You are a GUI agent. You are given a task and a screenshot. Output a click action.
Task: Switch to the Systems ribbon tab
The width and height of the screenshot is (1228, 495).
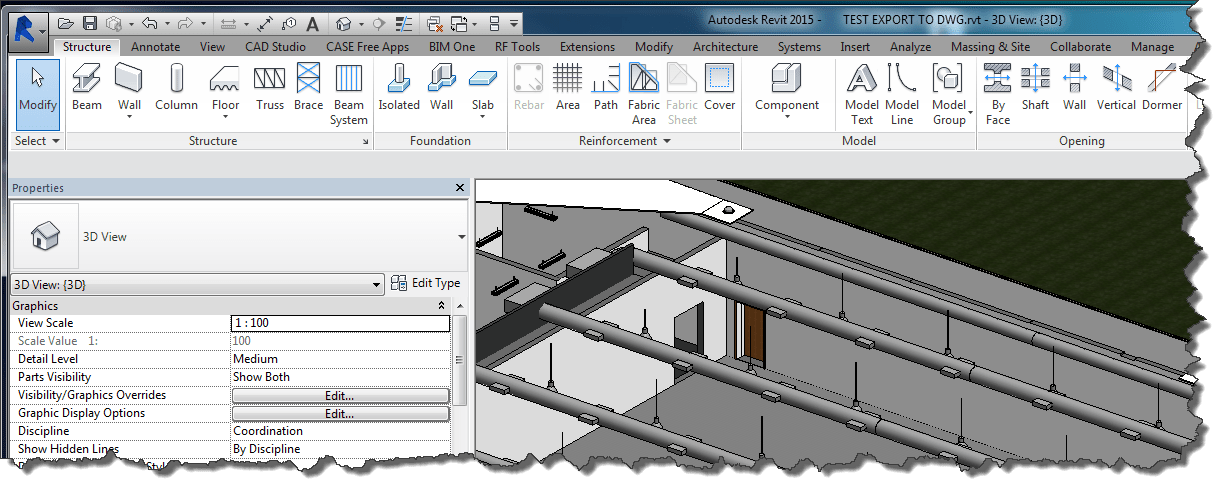tap(799, 47)
